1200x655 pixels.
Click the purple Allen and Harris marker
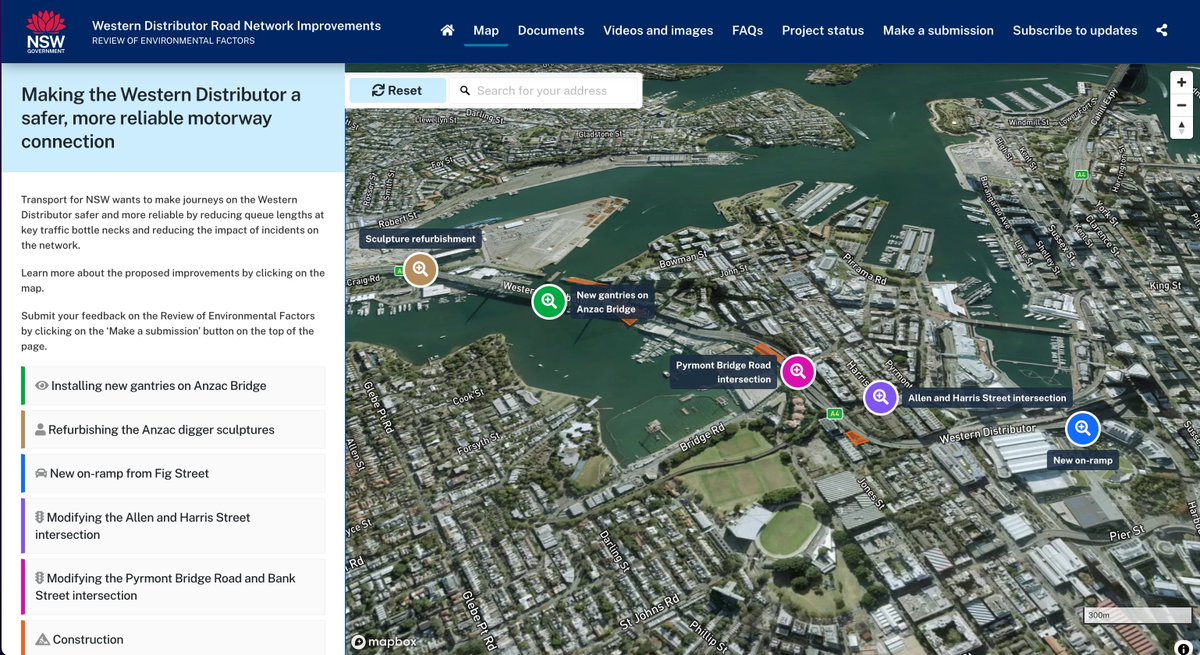click(881, 397)
